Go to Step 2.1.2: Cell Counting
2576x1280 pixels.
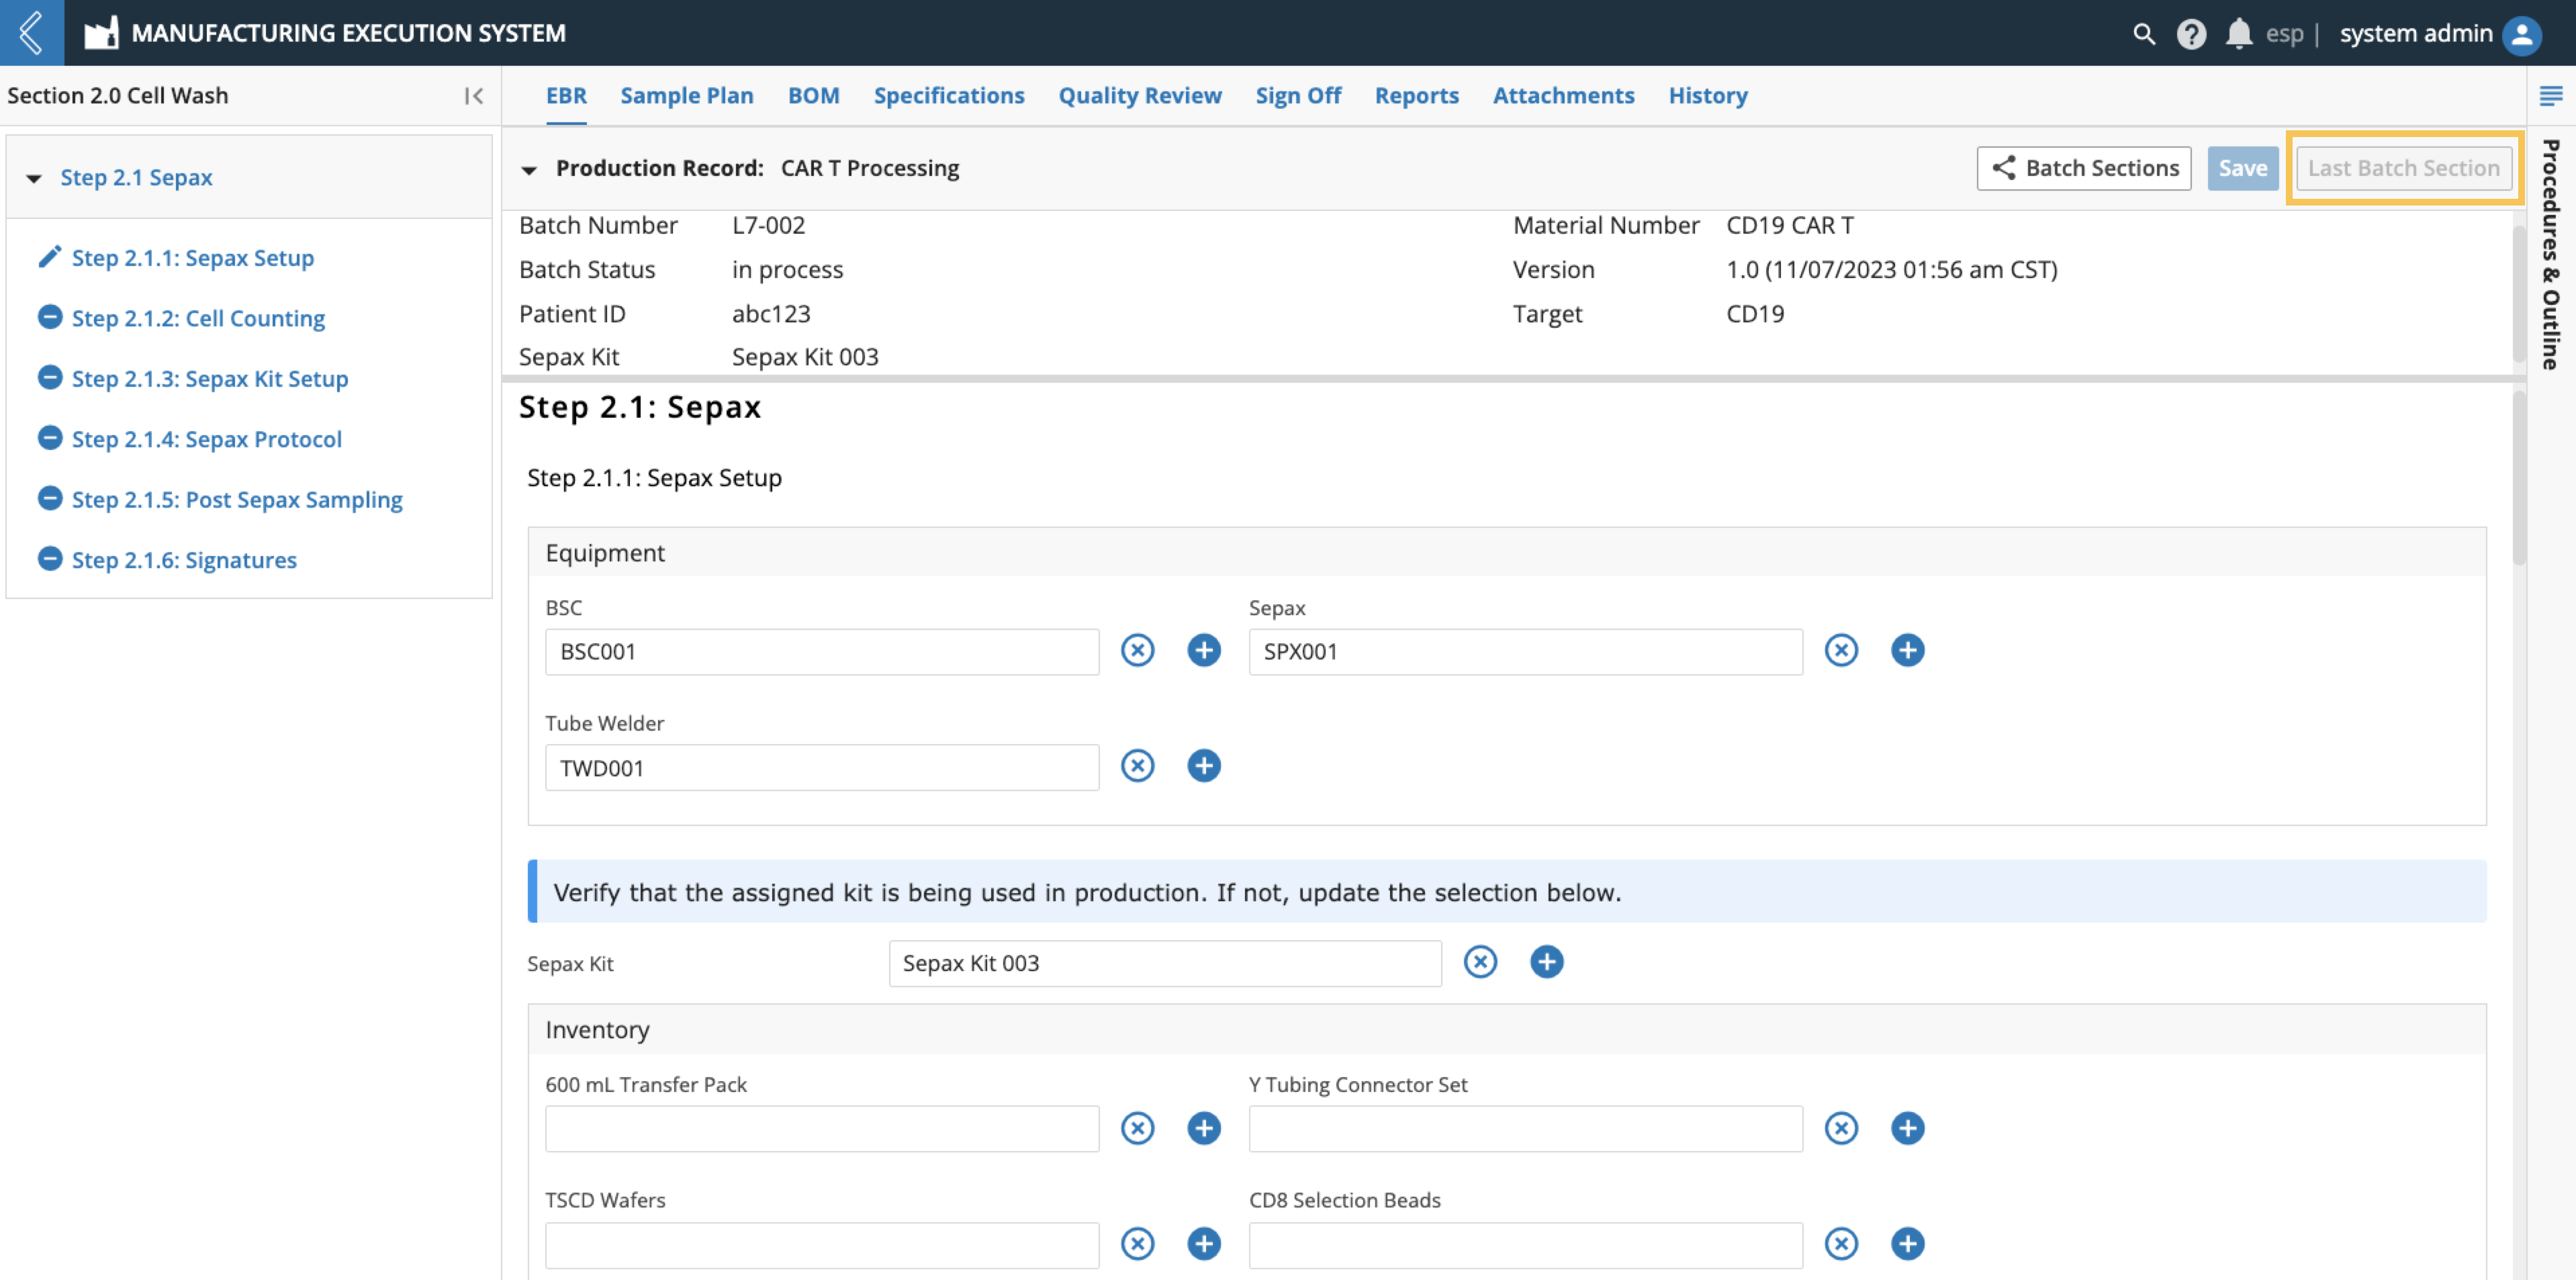coord(198,318)
